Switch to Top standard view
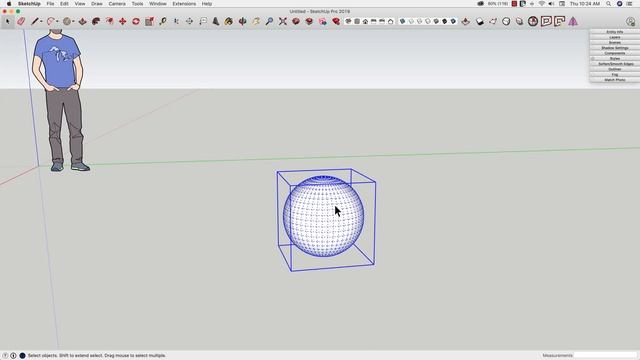Image resolution: width=640 pixels, height=360 pixels. (x=357, y=21)
